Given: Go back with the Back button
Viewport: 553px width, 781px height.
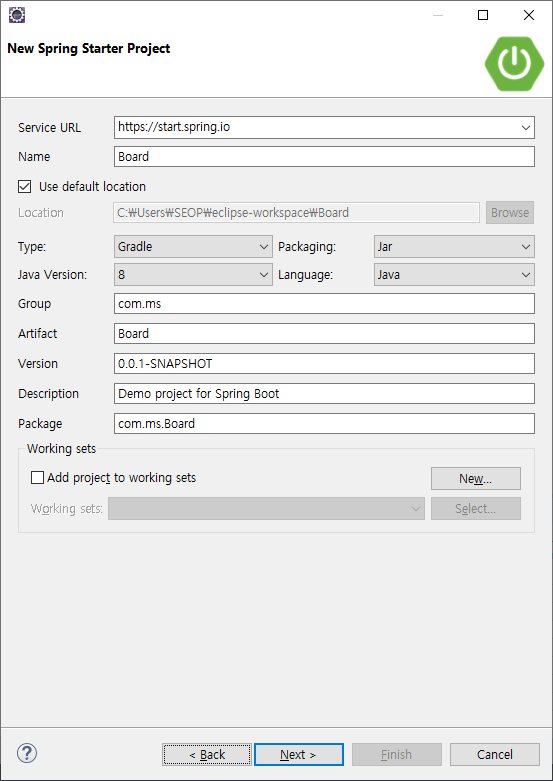Looking at the screenshot, I should click(x=207, y=755).
